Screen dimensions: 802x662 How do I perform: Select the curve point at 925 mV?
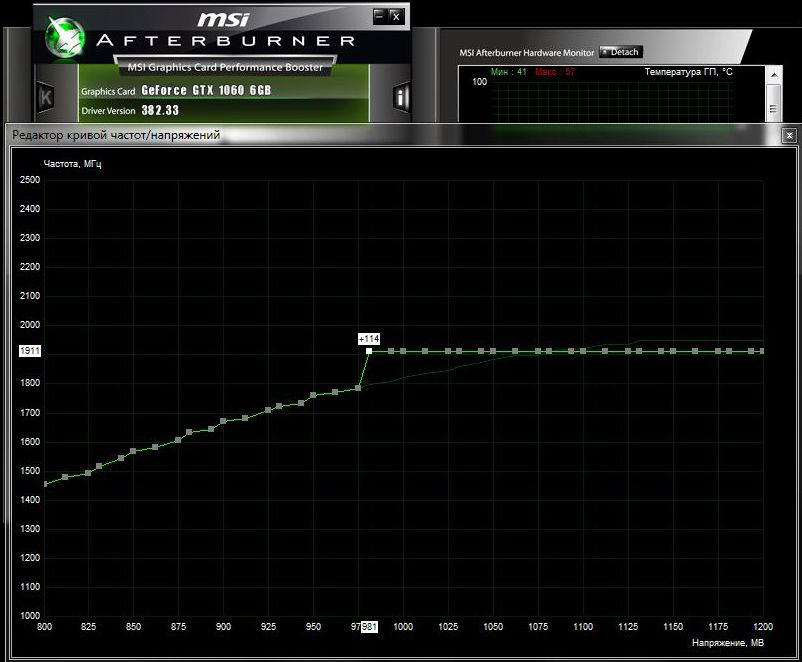tap(268, 410)
